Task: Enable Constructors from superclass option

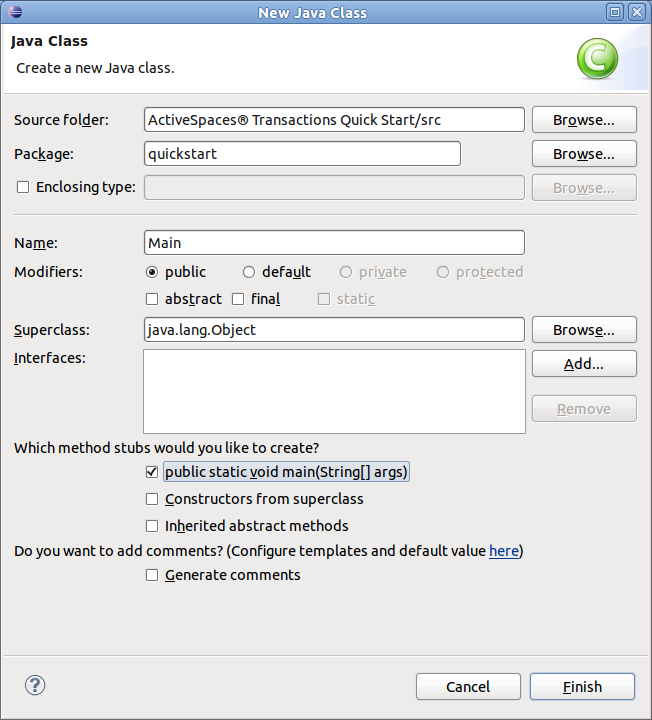Action: click(152, 499)
